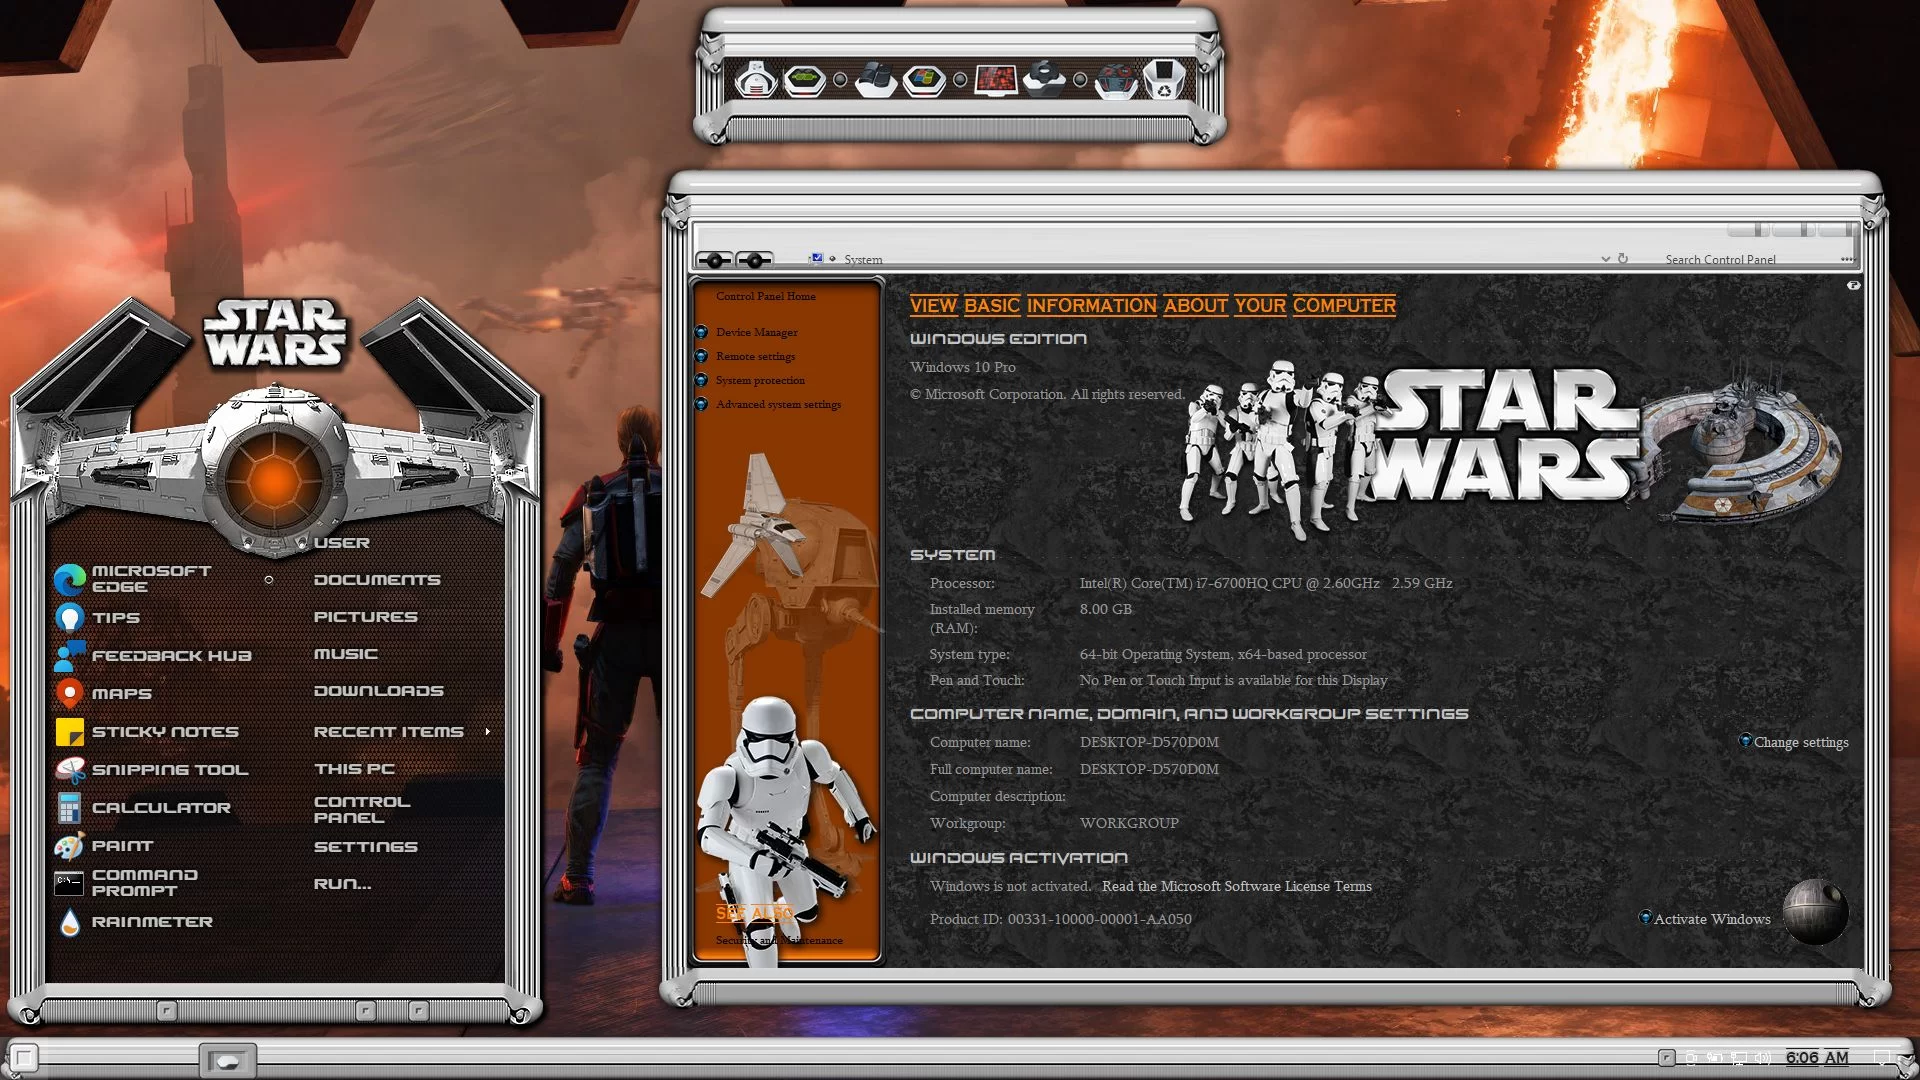Click Activate Windows link
Image resolution: width=1920 pixels, height=1080 pixels.
[1711, 920]
